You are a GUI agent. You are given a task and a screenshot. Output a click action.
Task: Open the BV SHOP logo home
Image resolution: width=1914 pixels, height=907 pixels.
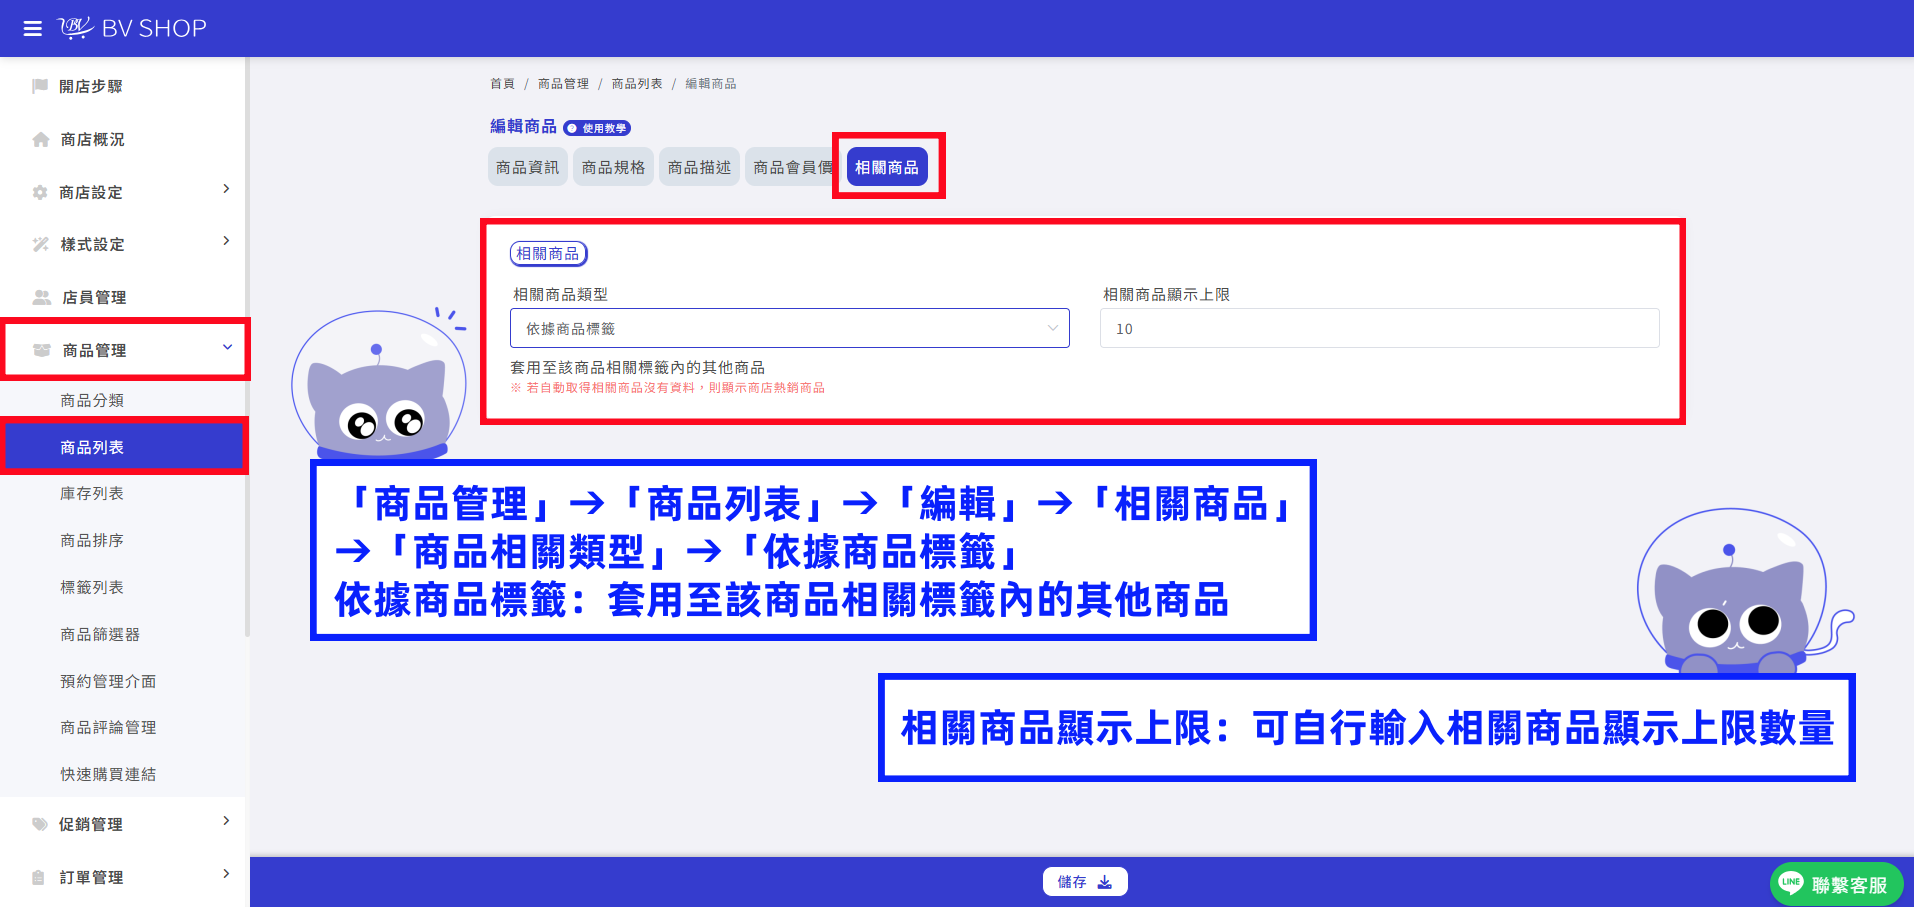(x=132, y=28)
